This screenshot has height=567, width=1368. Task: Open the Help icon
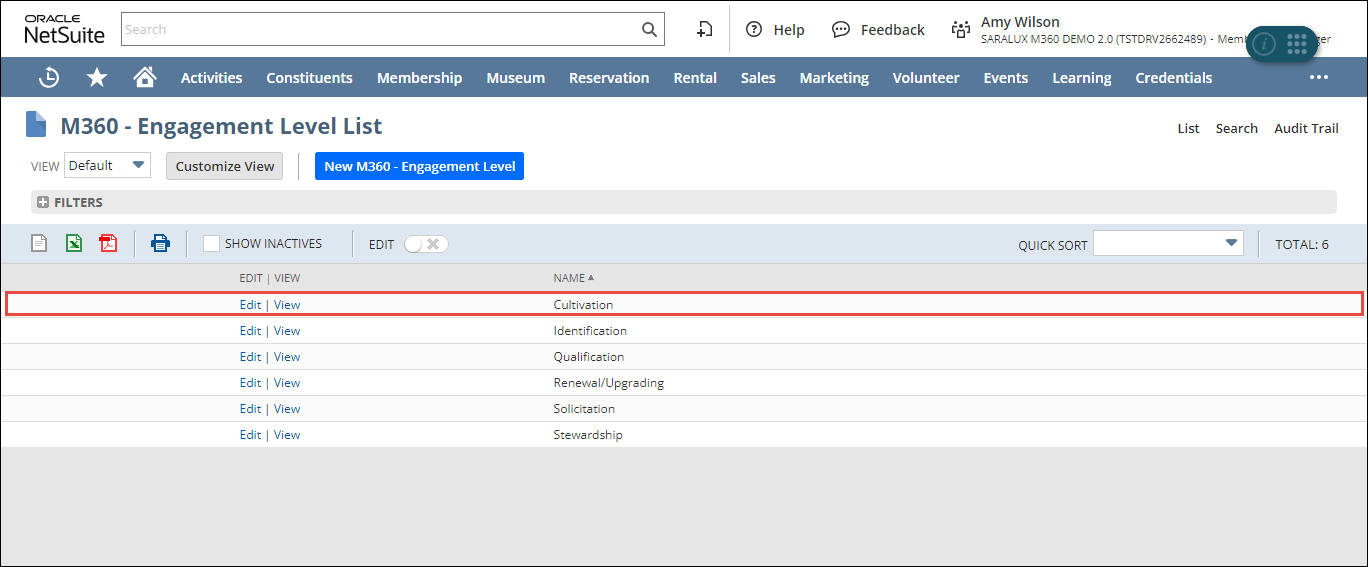[x=755, y=30]
